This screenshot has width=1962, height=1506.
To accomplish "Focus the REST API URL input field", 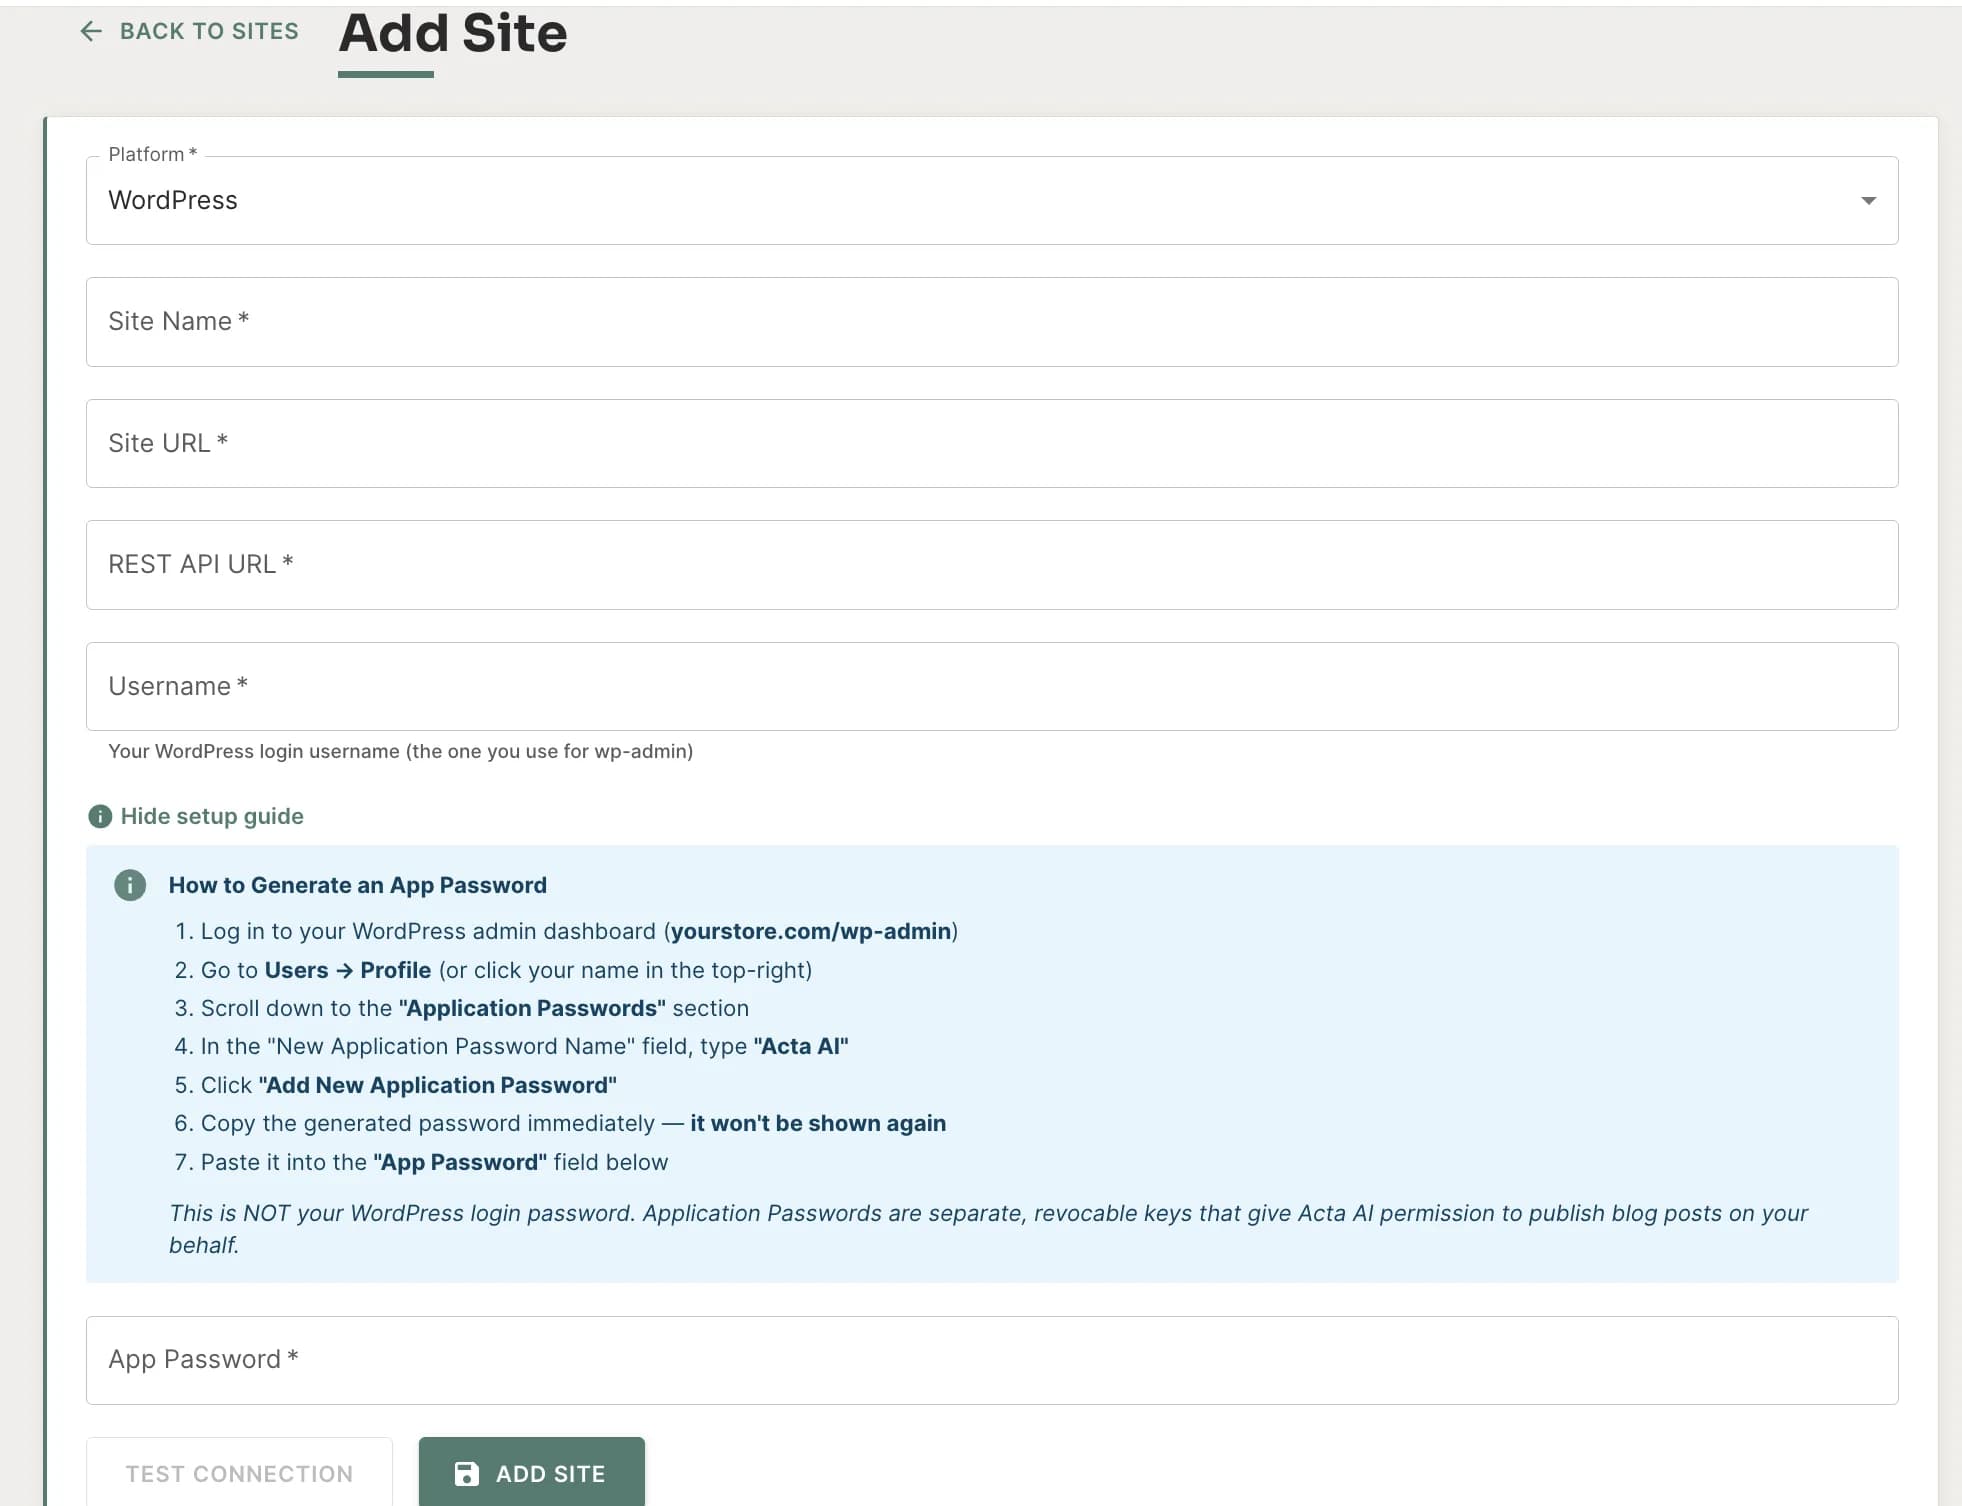I will [990, 564].
